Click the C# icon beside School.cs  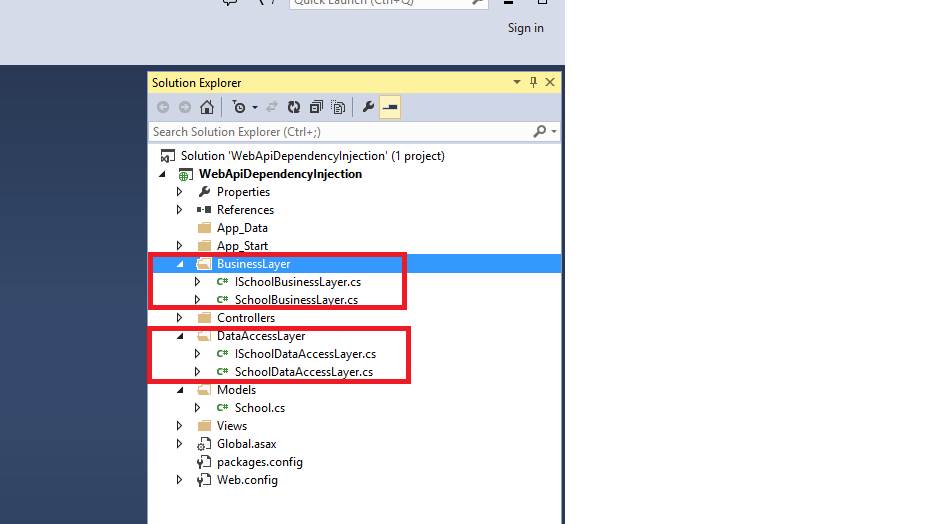coord(222,408)
